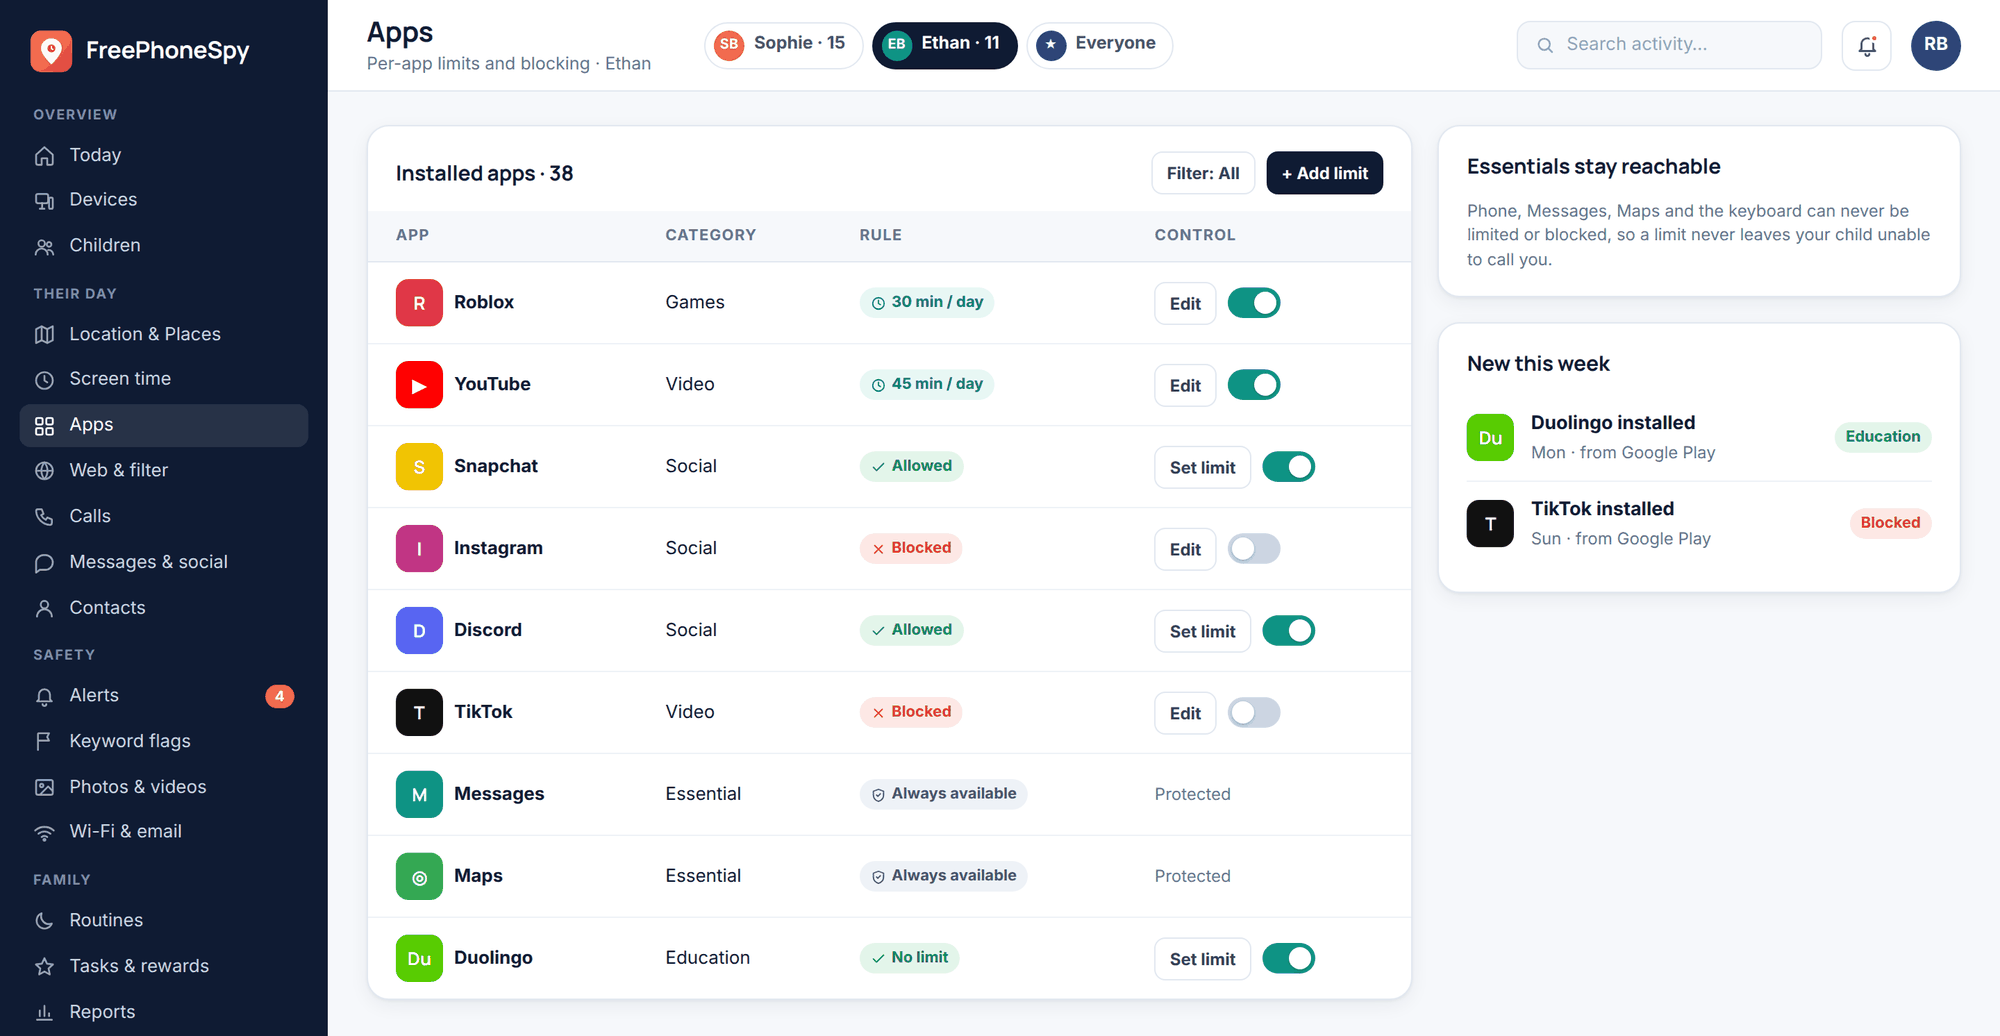Click the TikTok app icon in table
Viewport: 2000px width, 1036px height.
419,713
